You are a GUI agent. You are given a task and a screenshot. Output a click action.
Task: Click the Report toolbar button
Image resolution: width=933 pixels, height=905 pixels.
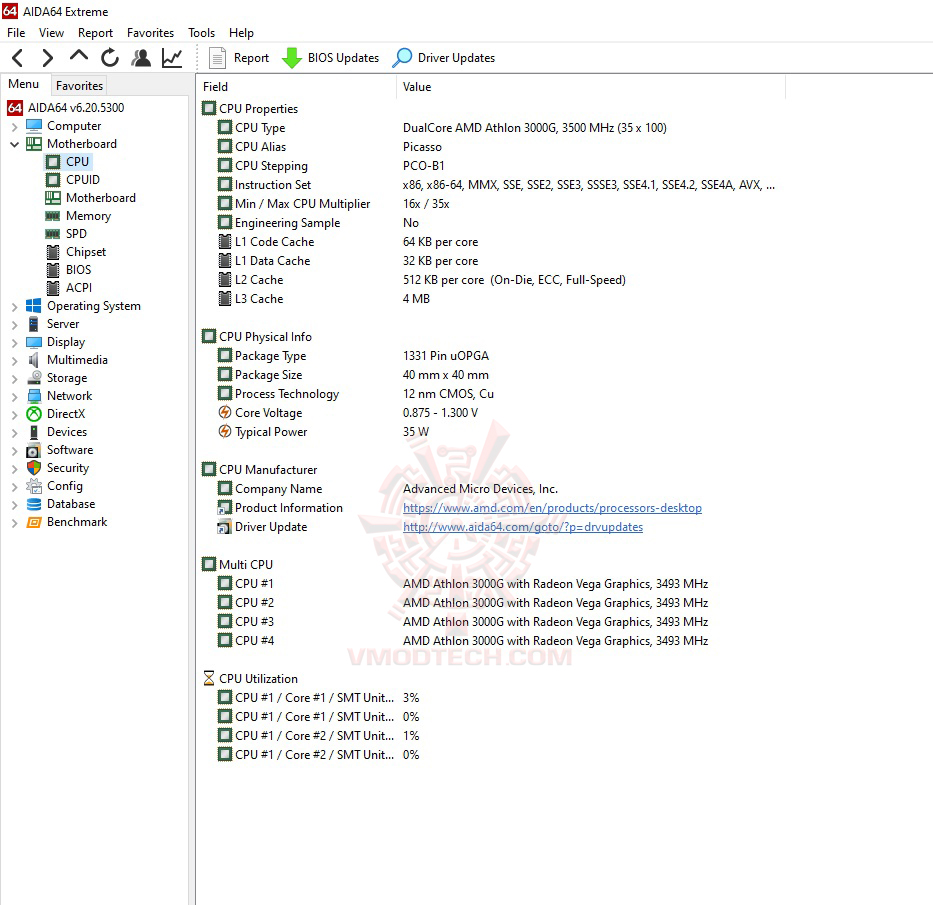tap(239, 58)
